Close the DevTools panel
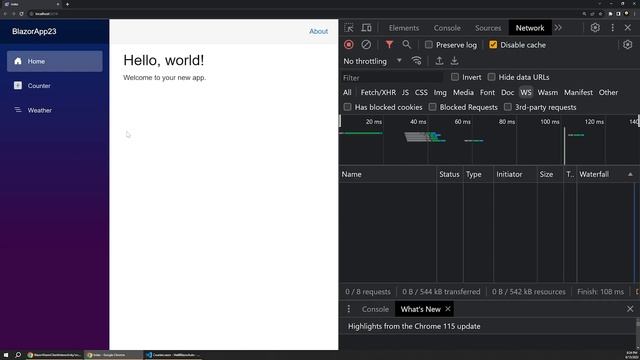The width and height of the screenshot is (640, 360). 628,28
